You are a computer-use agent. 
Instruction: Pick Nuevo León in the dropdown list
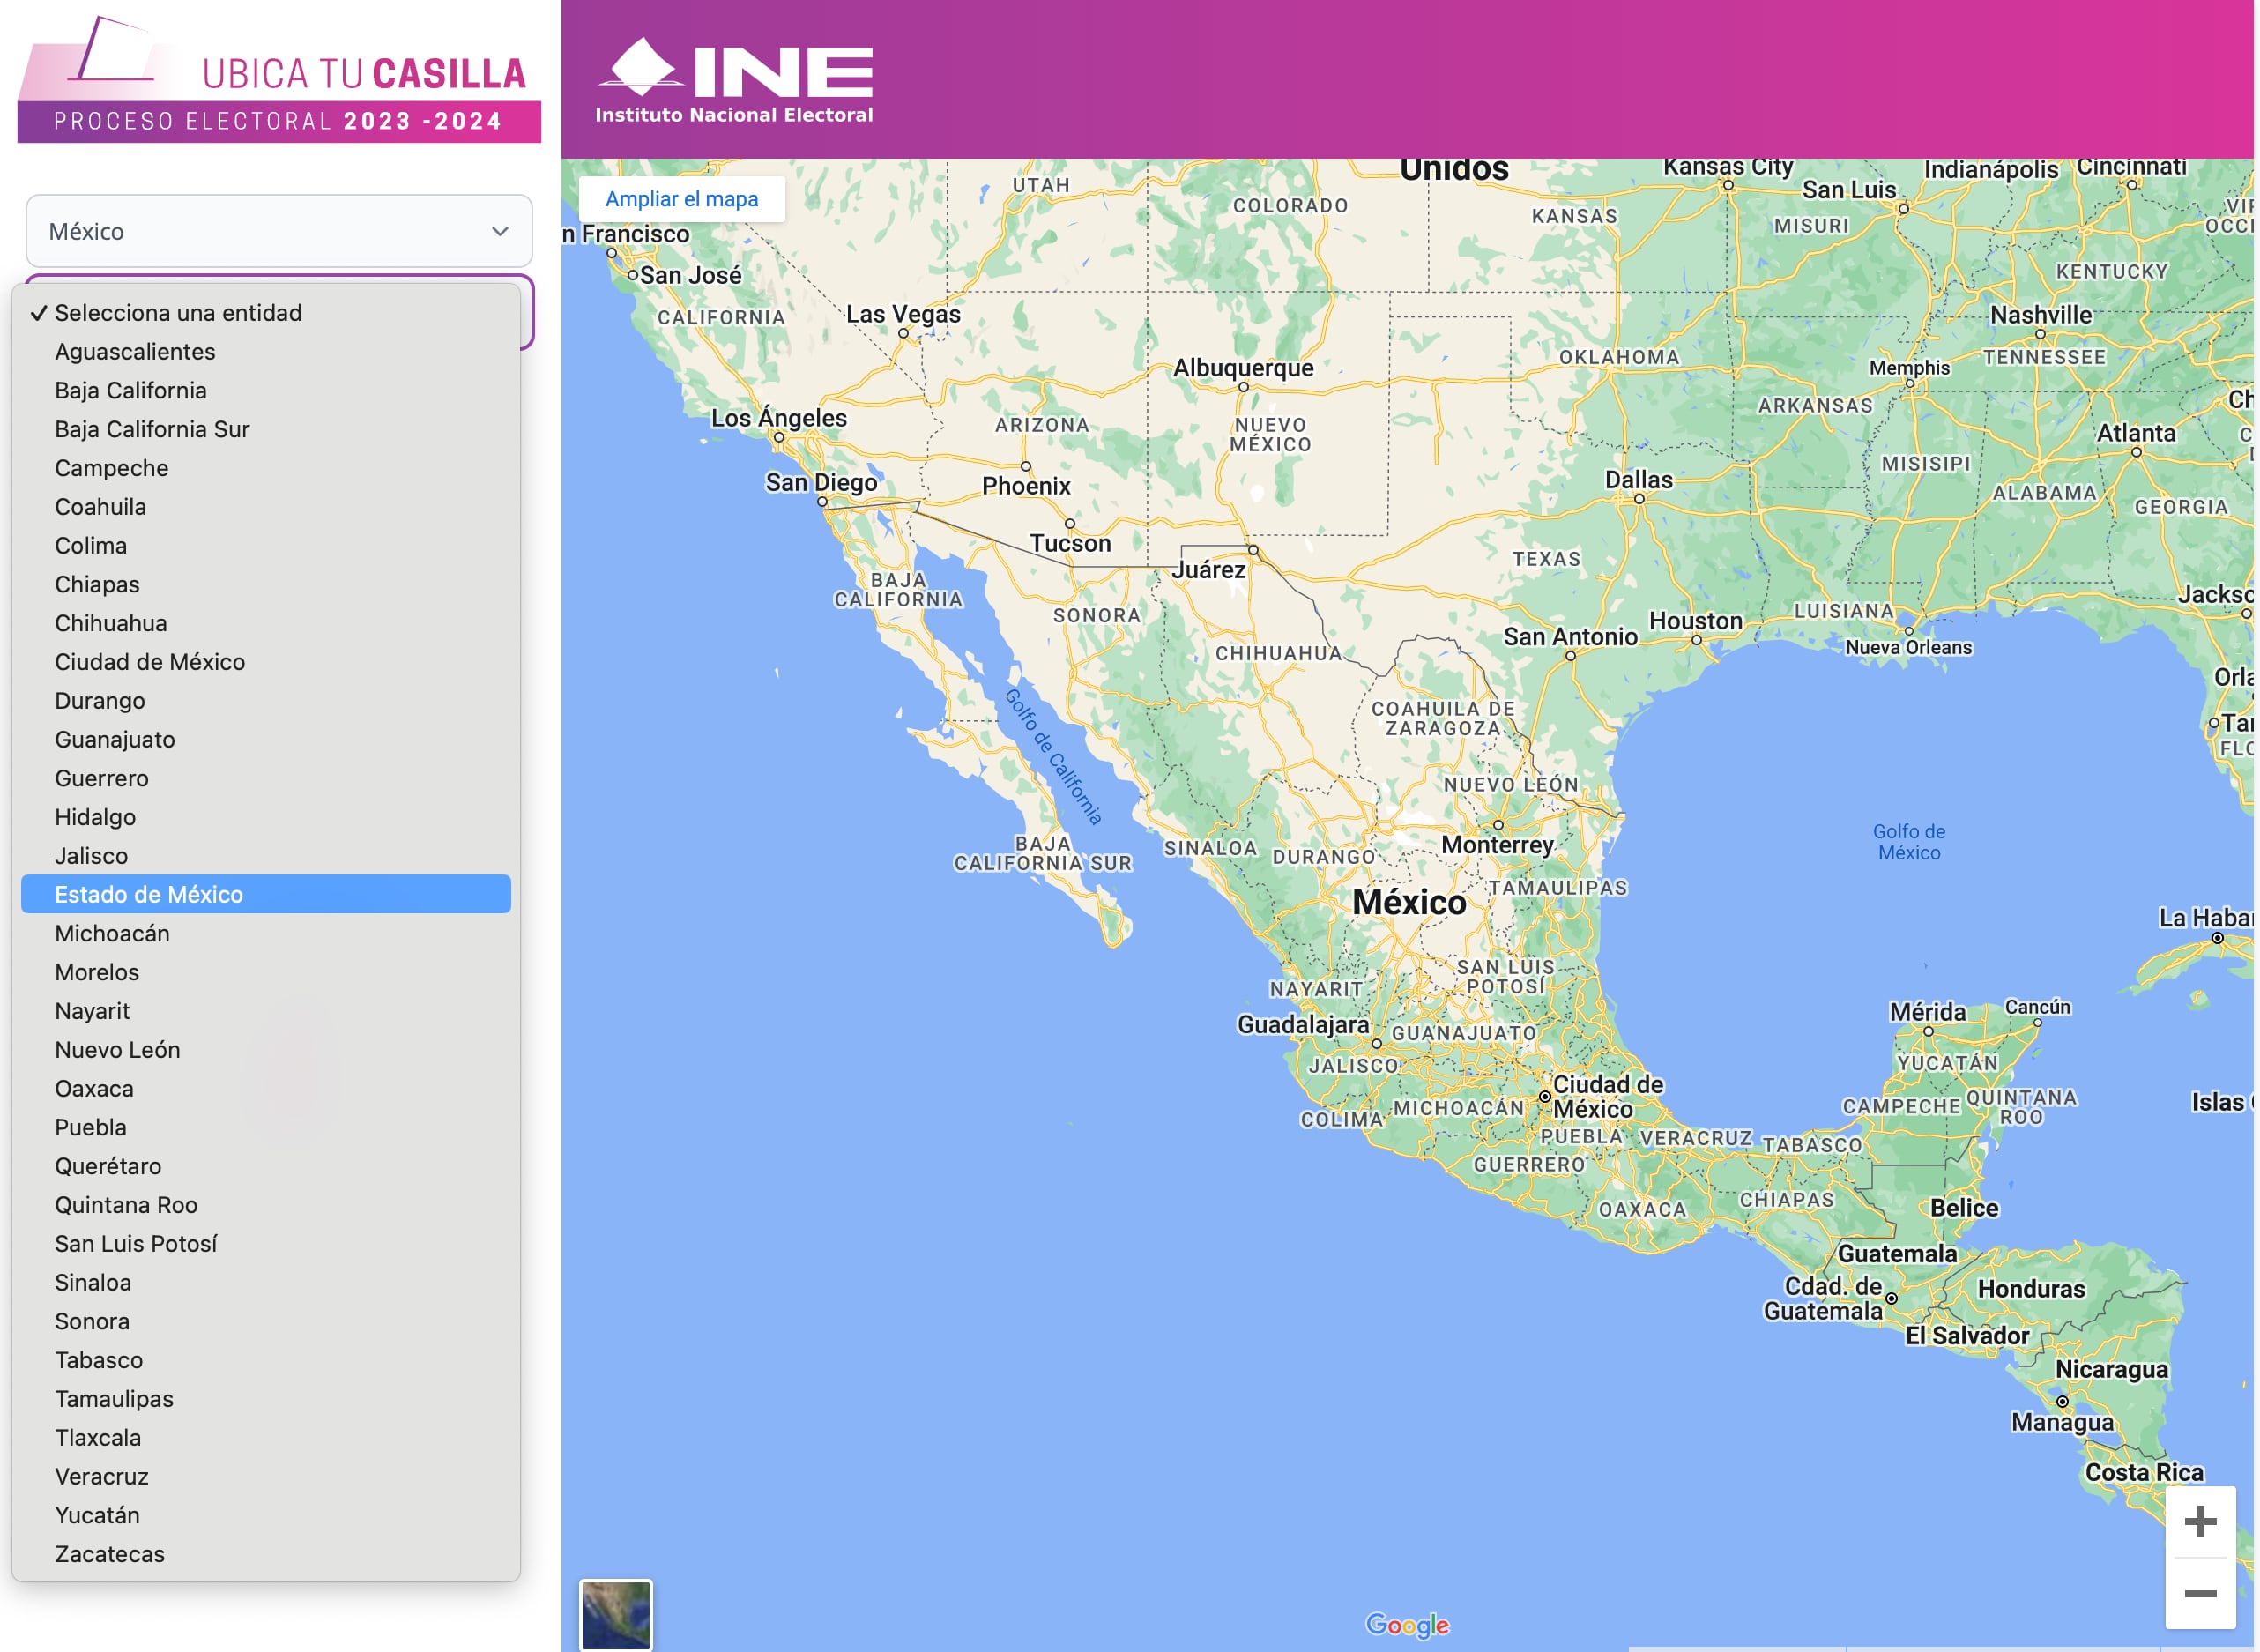pos(118,1050)
